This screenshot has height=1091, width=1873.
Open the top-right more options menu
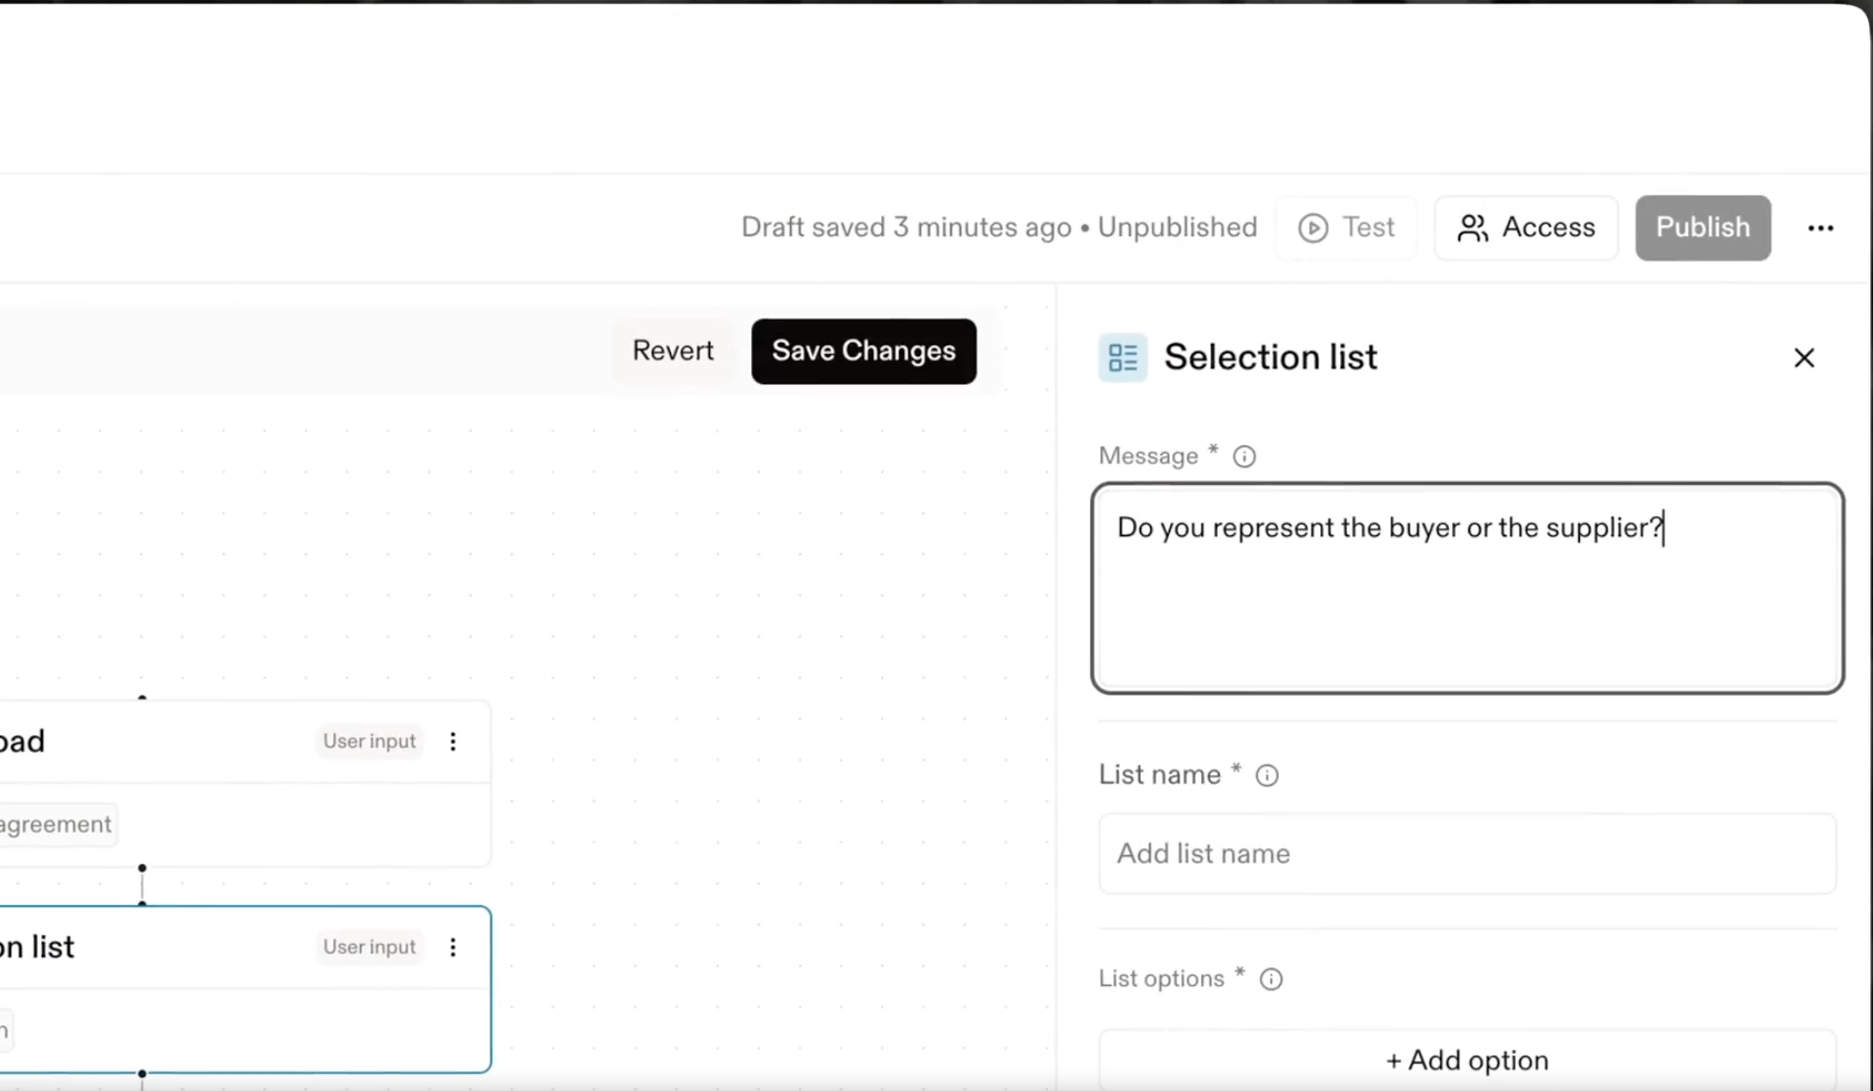click(1820, 229)
